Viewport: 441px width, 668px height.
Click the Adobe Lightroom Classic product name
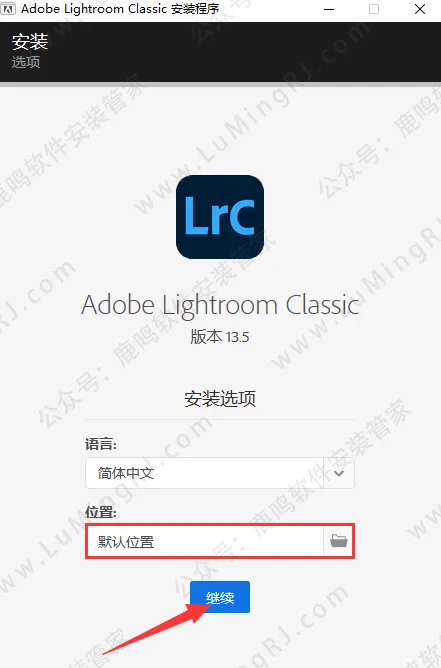coord(220,306)
